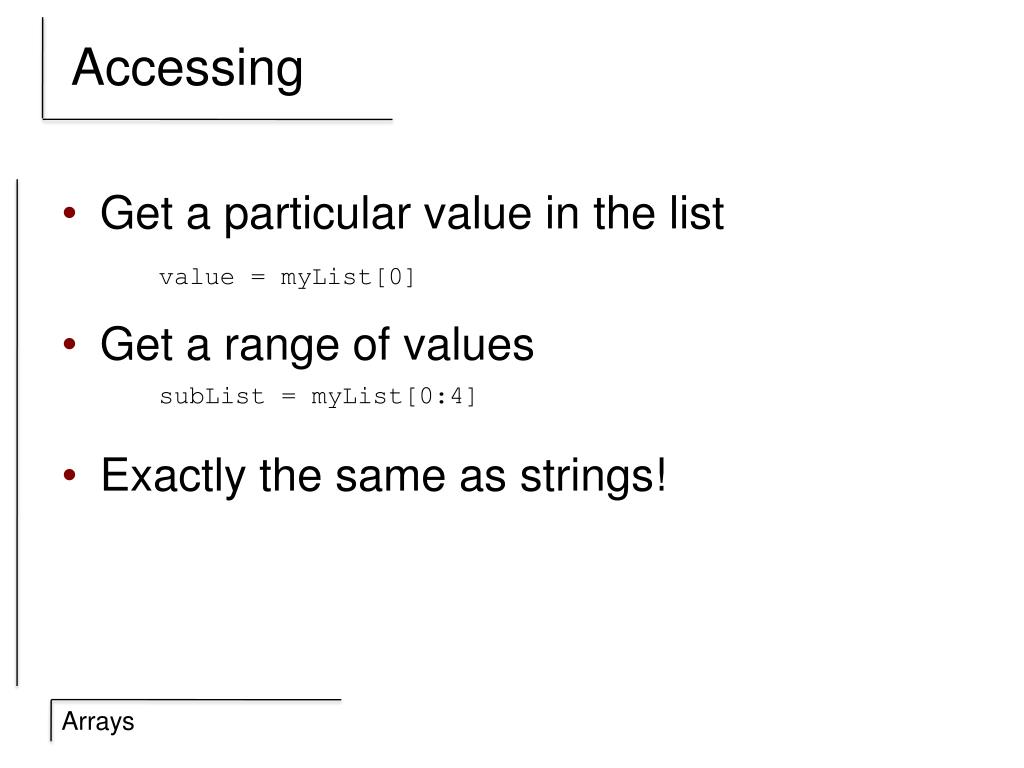The height and width of the screenshot is (768, 1024).
Task: Click the "Get a range of values" text
Action: coord(317,345)
